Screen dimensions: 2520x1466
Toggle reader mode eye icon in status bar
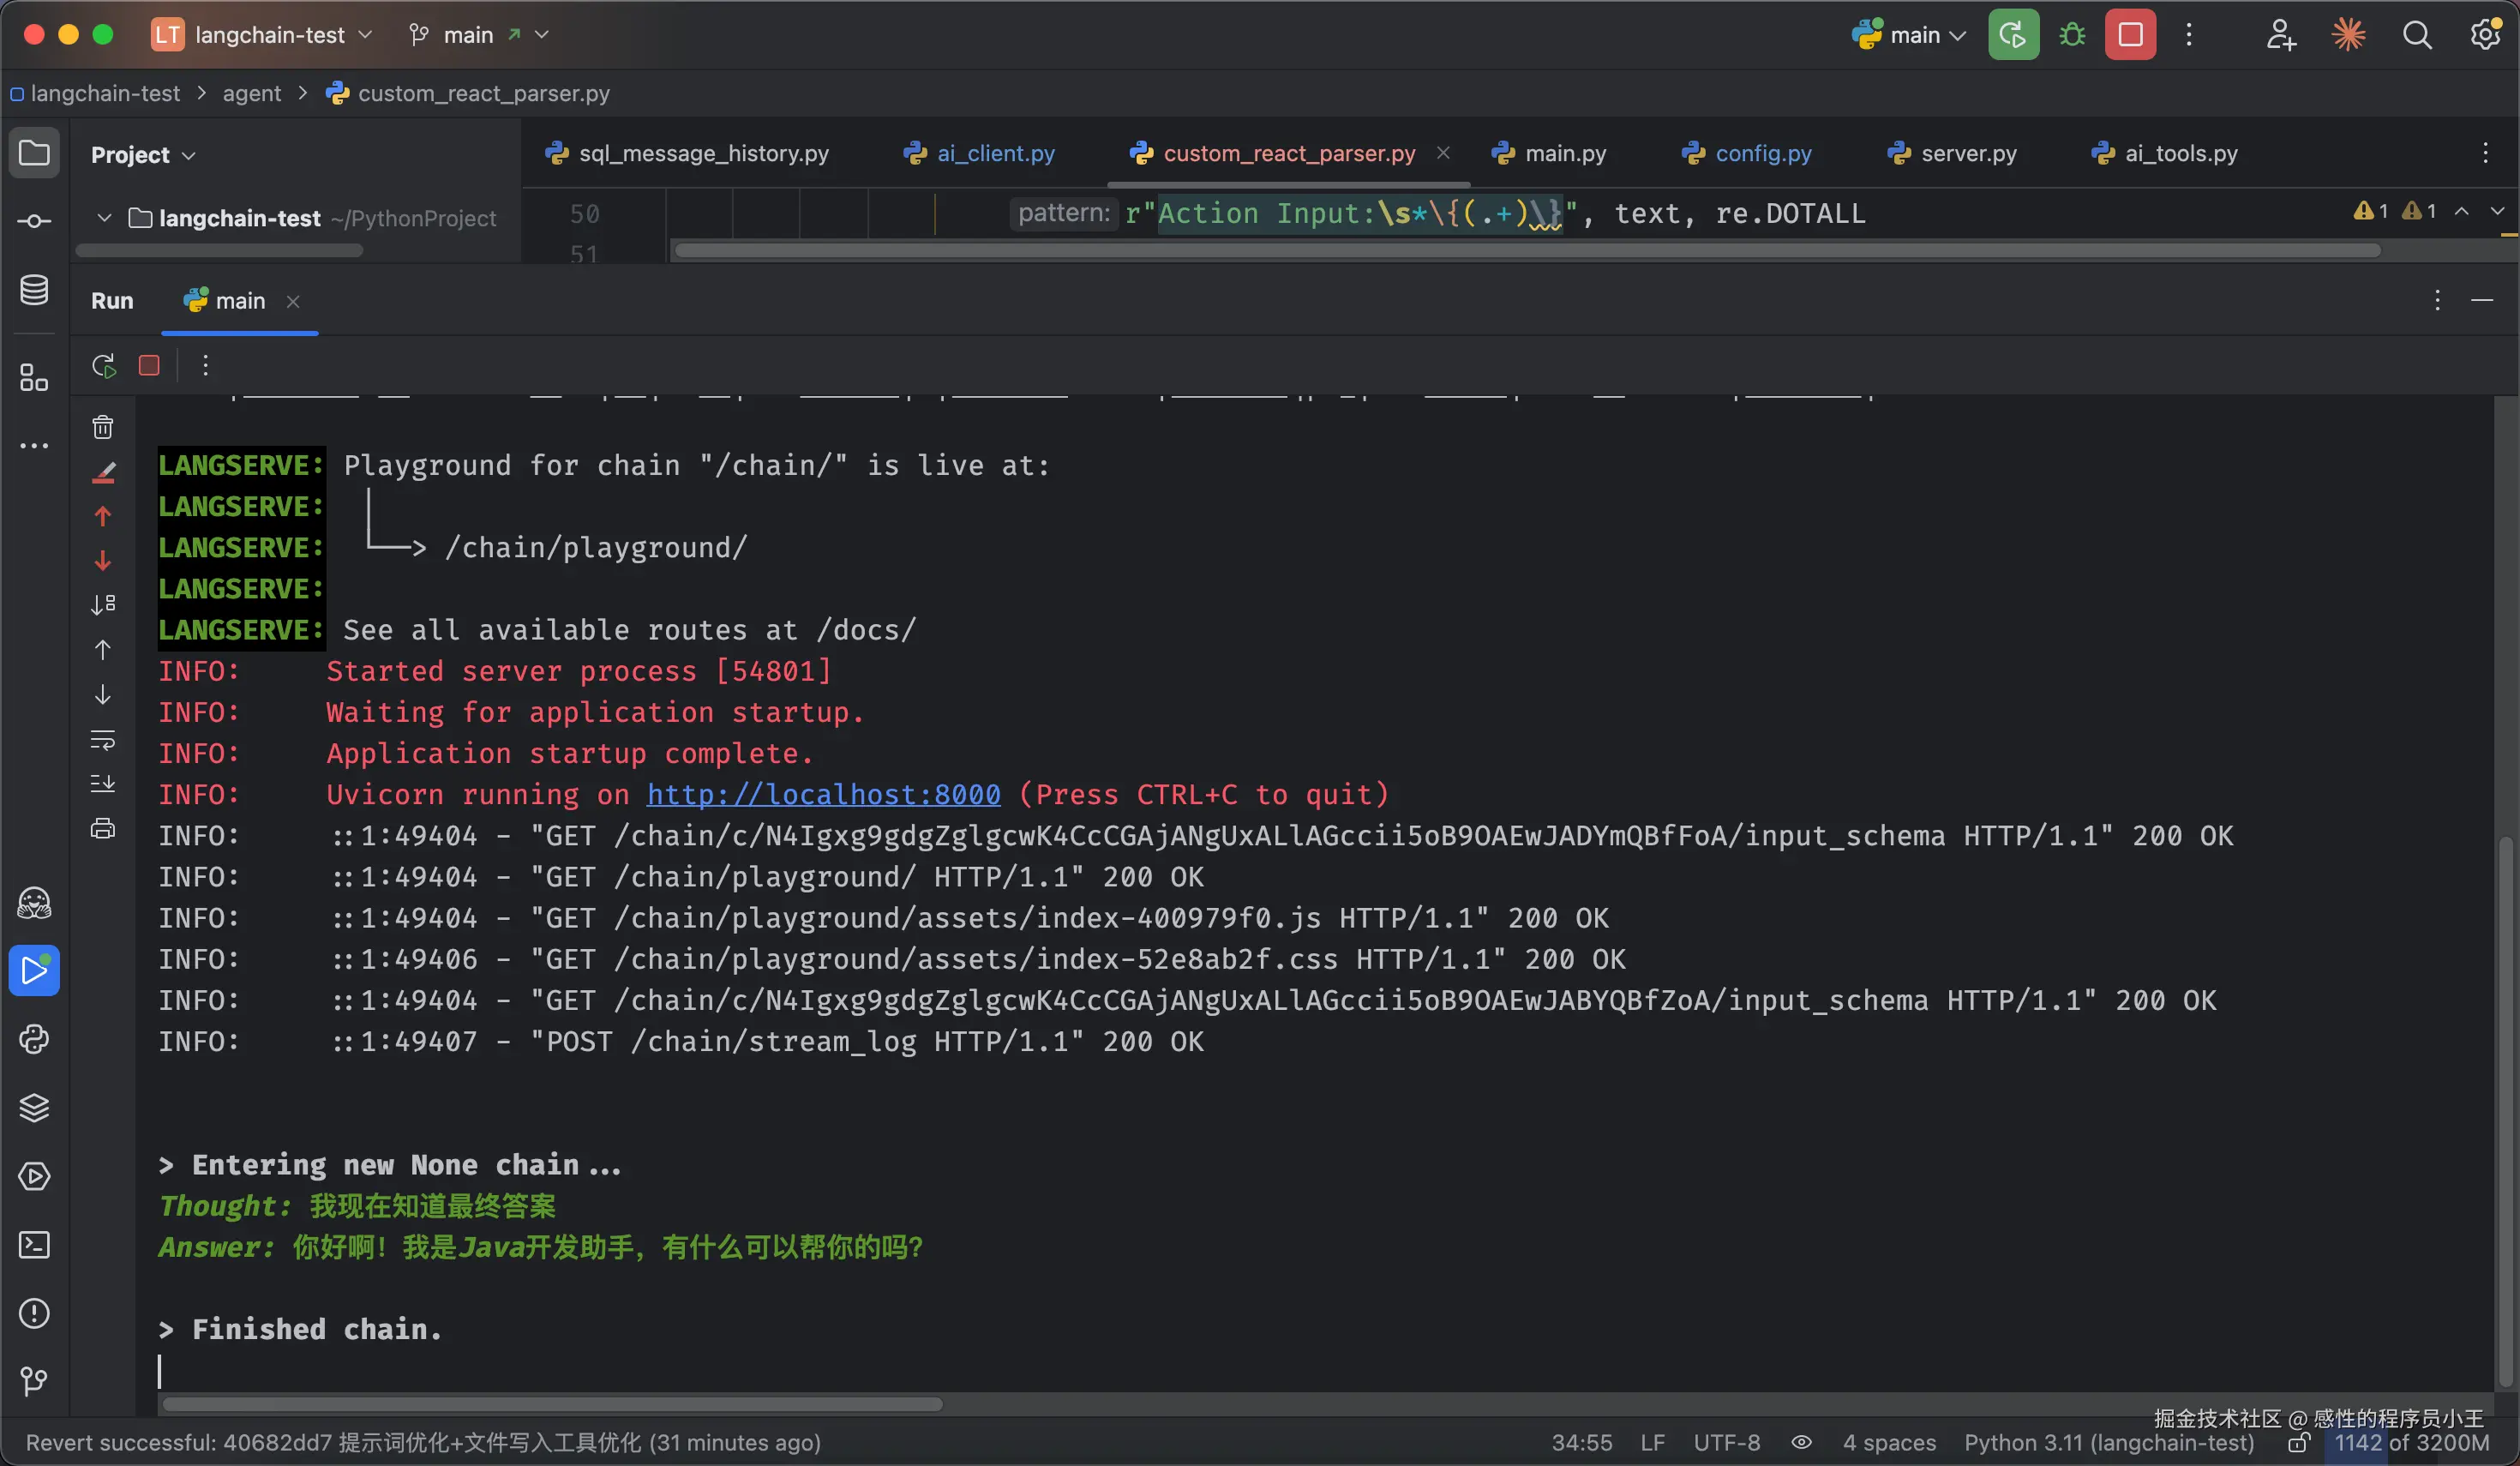click(x=1801, y=1443)
